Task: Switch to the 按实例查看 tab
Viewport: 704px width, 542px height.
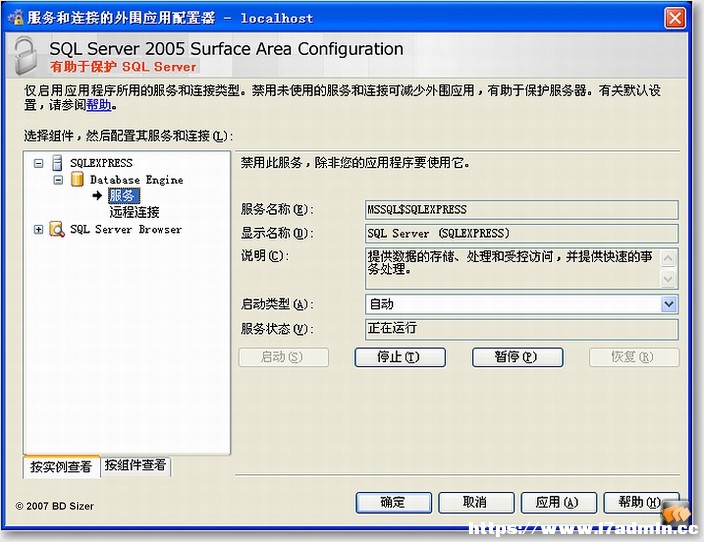Action: point(61,467)
